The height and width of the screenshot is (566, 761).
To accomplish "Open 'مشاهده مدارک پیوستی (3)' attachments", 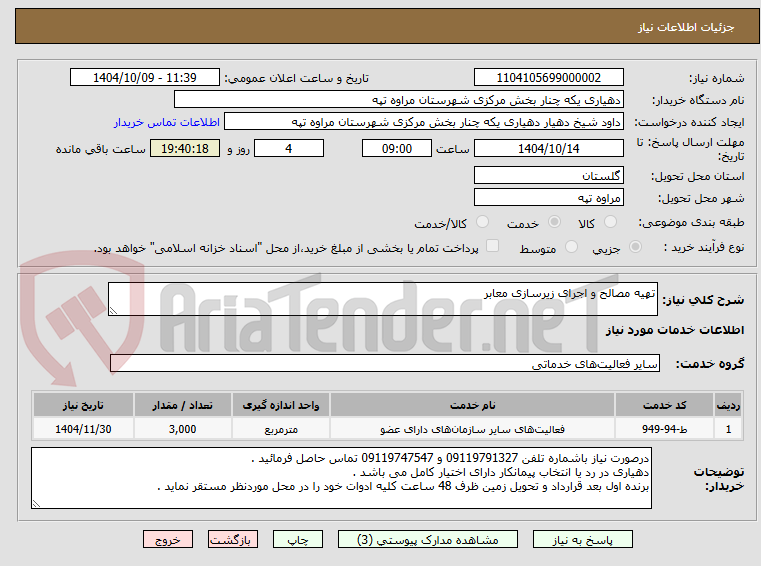I will click(x=428, y=539).
